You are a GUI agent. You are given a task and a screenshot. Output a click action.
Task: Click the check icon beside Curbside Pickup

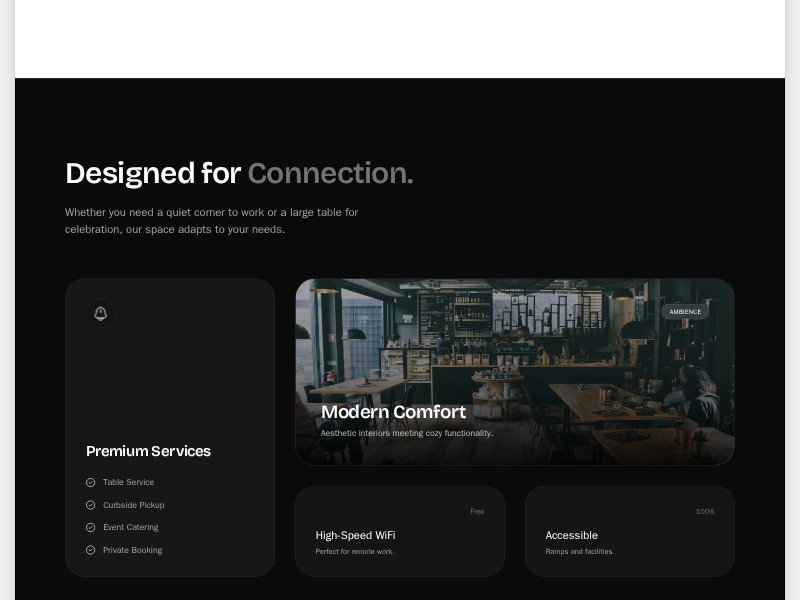[91, 505]
